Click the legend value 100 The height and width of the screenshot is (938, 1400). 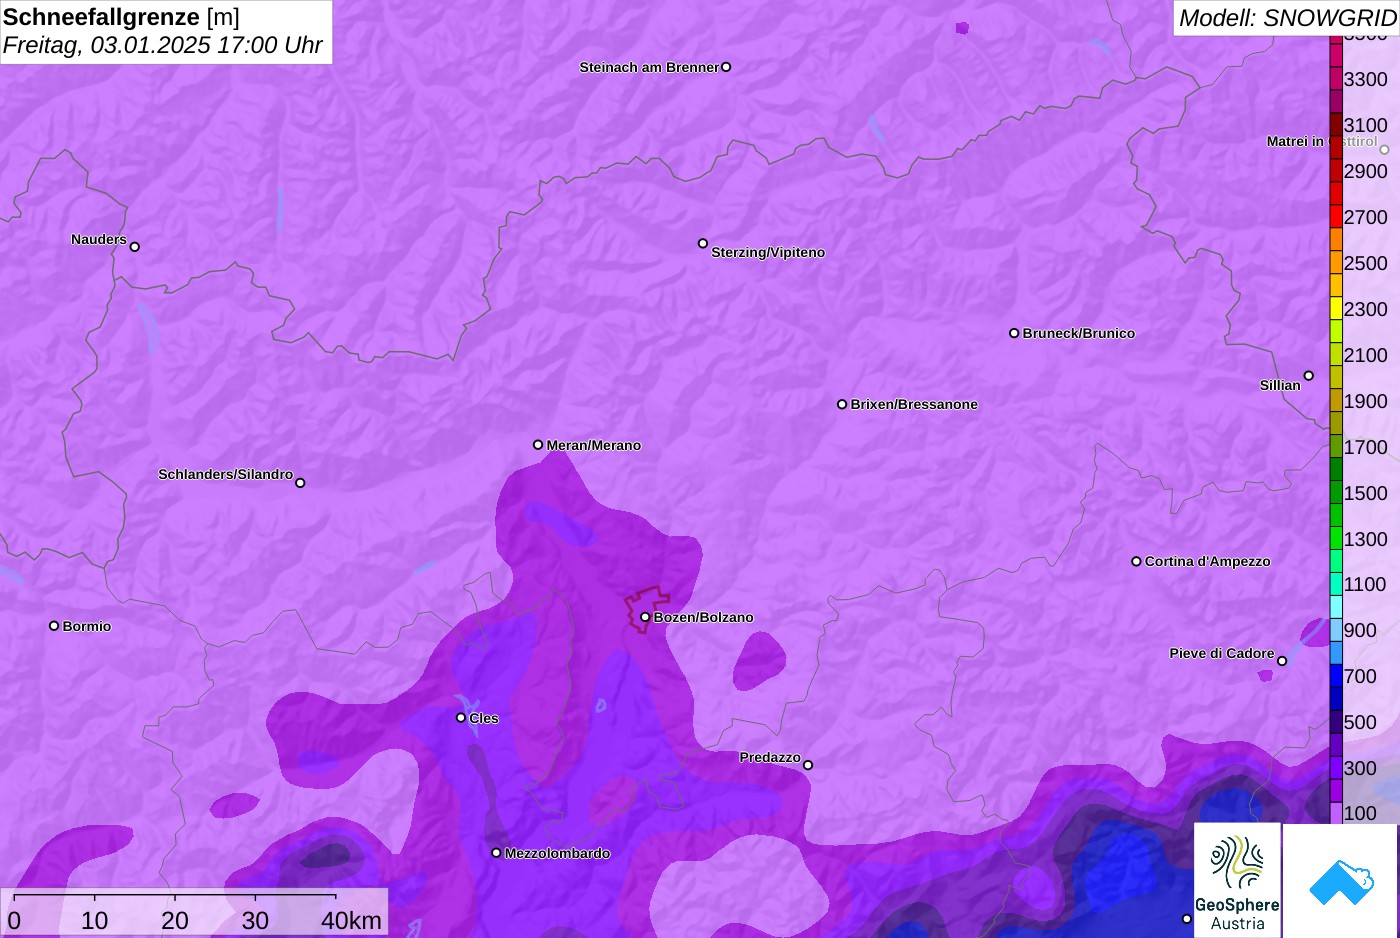point(1360,813)
